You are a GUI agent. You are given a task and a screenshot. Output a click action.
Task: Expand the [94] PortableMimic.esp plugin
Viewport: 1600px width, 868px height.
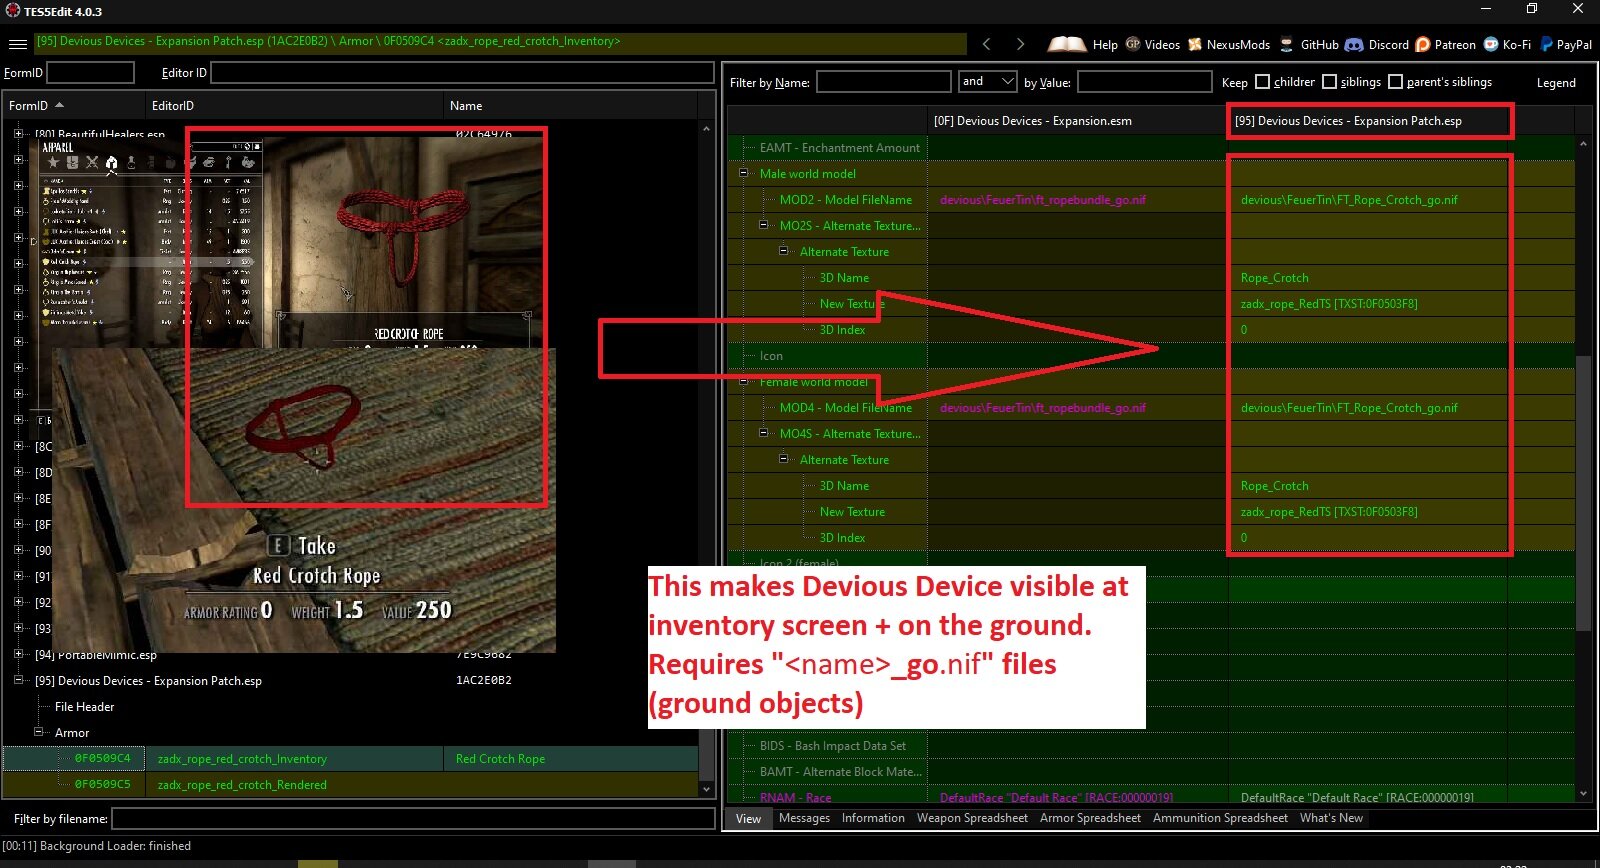[x=19, y=654]
